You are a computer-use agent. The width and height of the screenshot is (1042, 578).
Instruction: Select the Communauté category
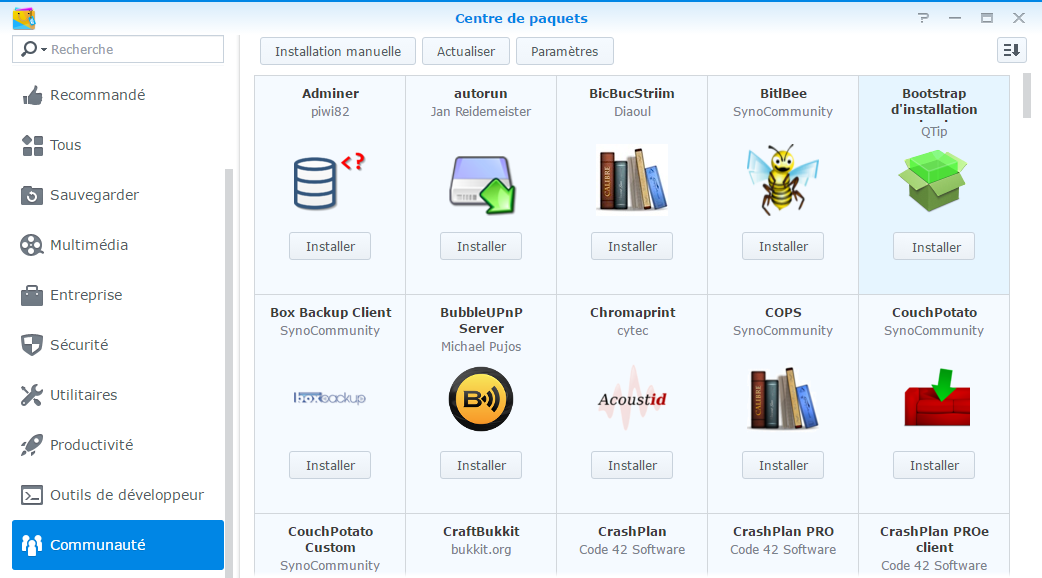tap(118, 545)
